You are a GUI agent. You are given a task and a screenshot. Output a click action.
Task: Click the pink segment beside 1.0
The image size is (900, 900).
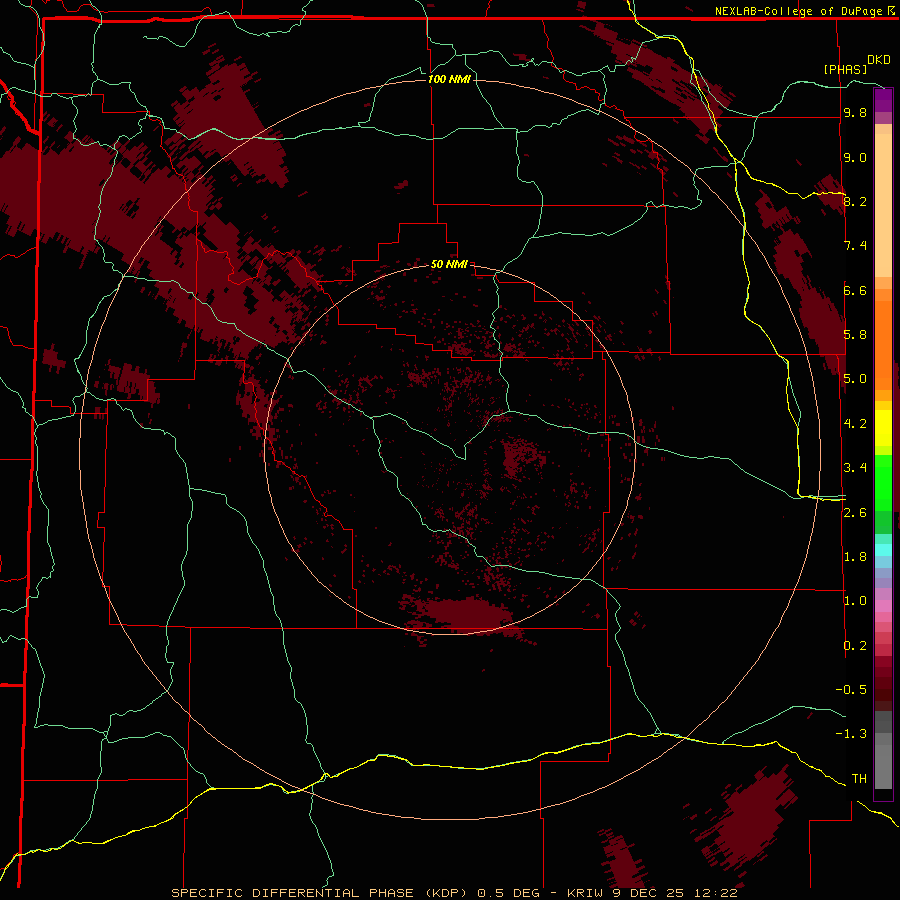coord(883,606)
